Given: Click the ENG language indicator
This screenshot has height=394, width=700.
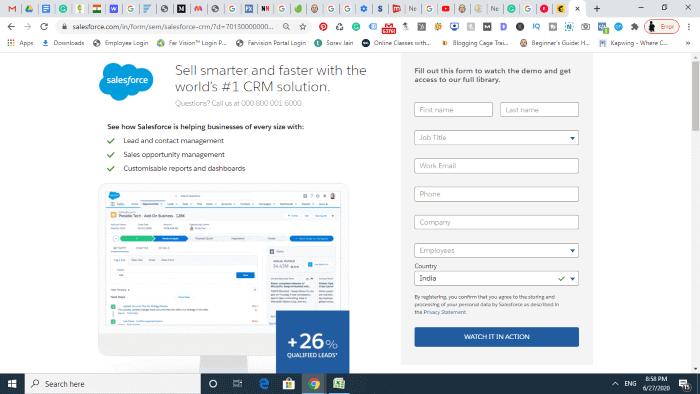Looking at the screenshot, I should coord(630,384).
